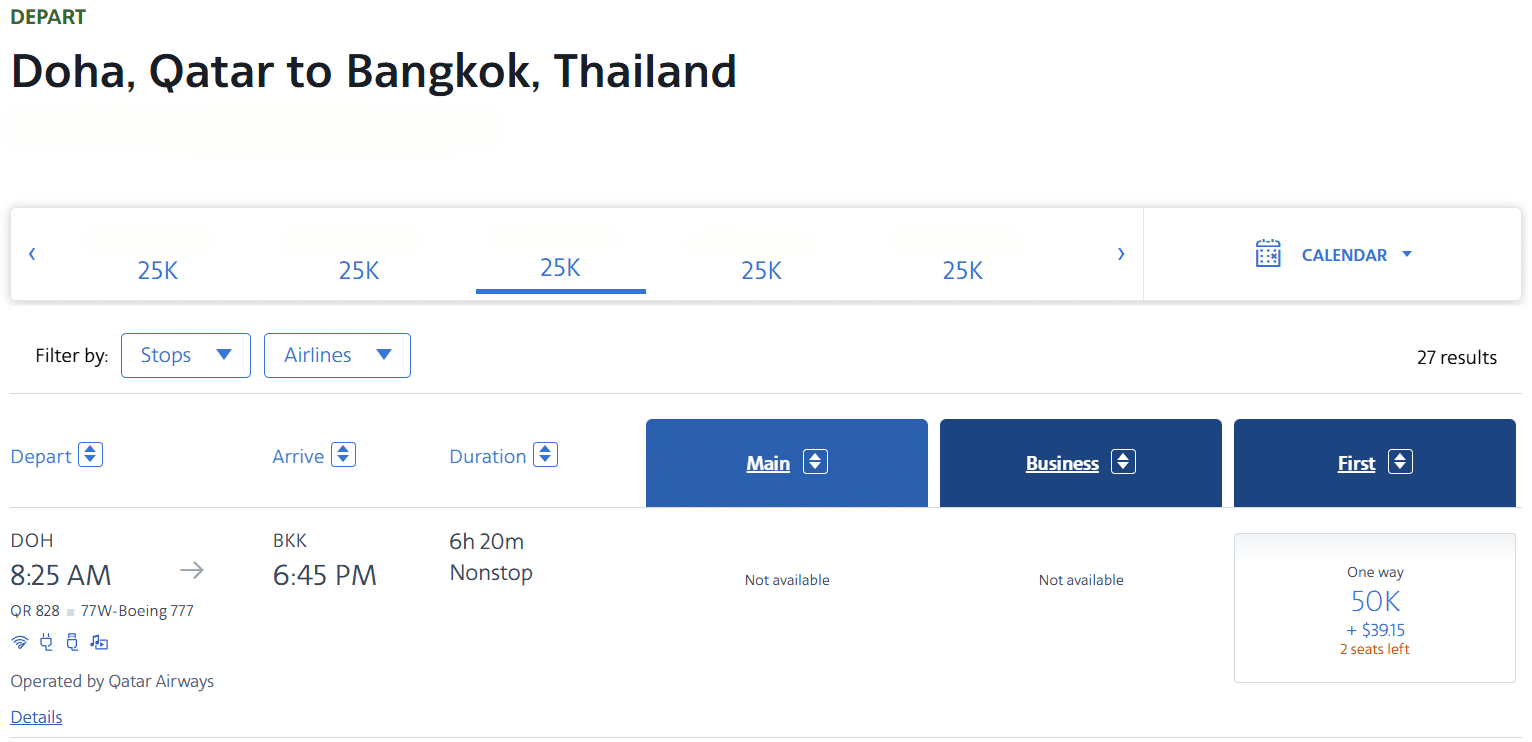Click the power outlet amenity icon
Viewport: 1532px width, 742px height.
(x=46, y=641)
